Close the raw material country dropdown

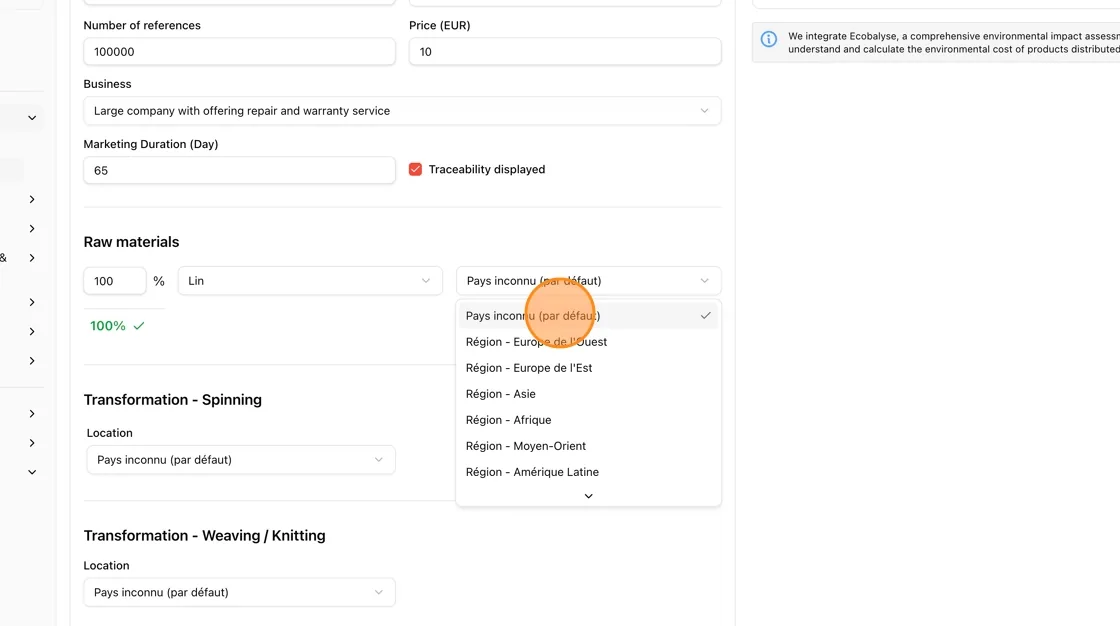(x=589, y=281)
